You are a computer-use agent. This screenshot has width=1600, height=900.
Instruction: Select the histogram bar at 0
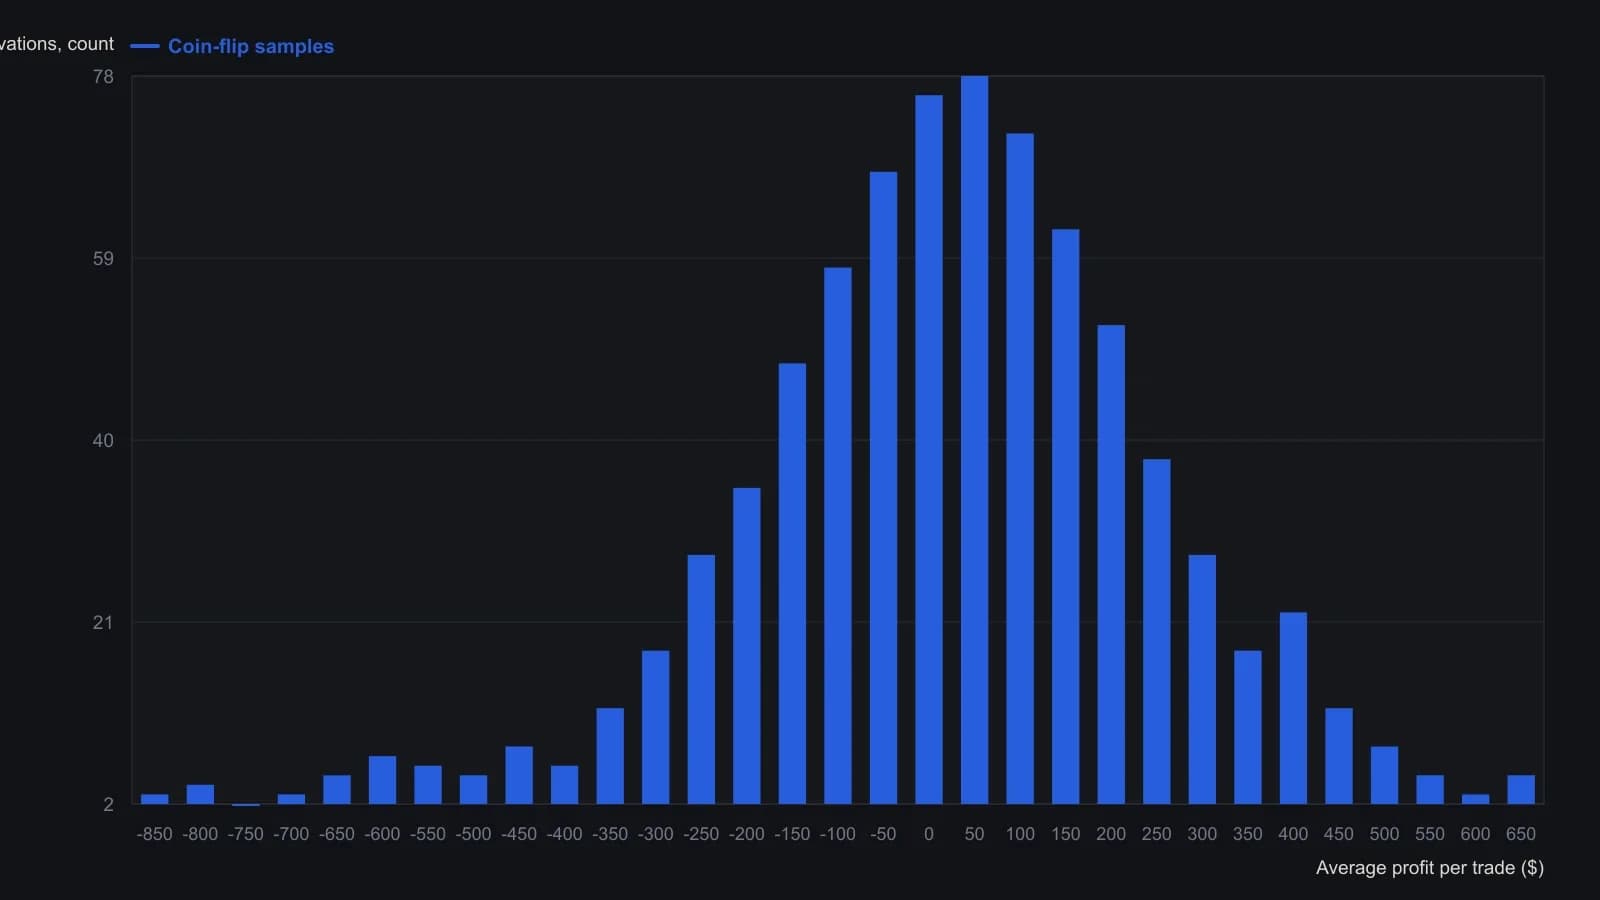click(929, 450)
